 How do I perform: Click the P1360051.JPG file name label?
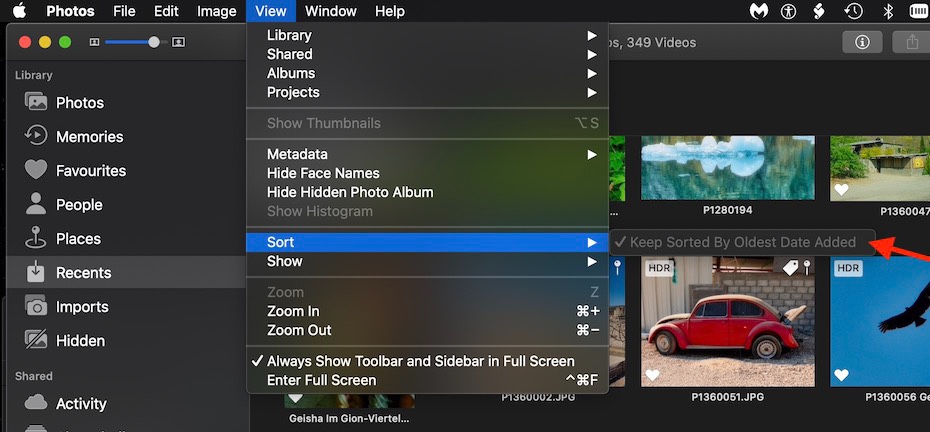(728, 397)
